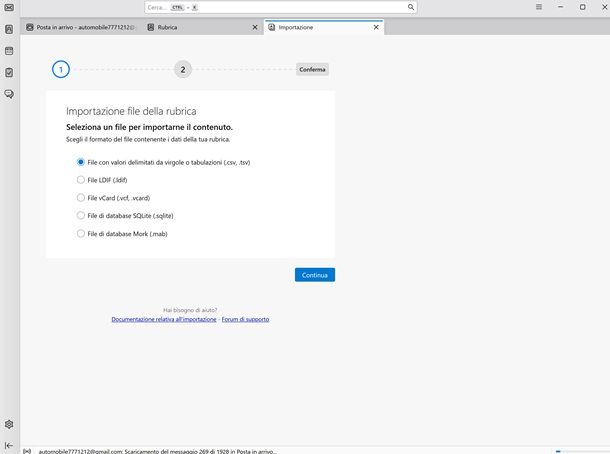Select CSV/TSV file format option
Screen dimensions: 610x454
164,162
